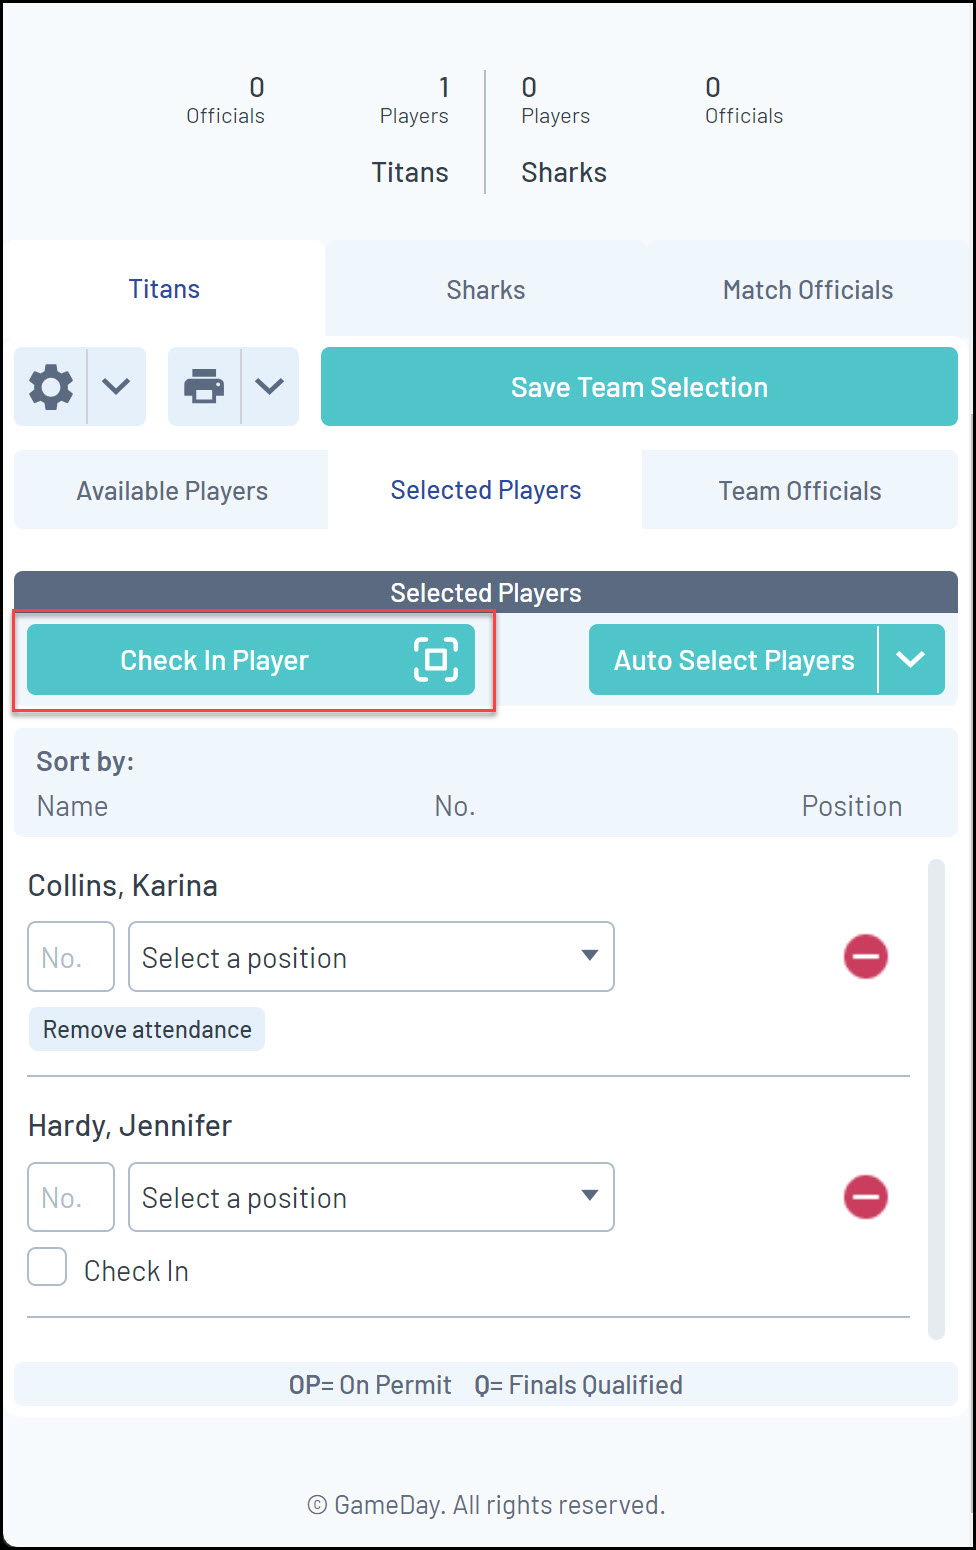Tick the Check In checkbox for Jennifer Hardy
Image resolution: width=976 pixels, height=1550 pixels.
tap(47, 1267)
